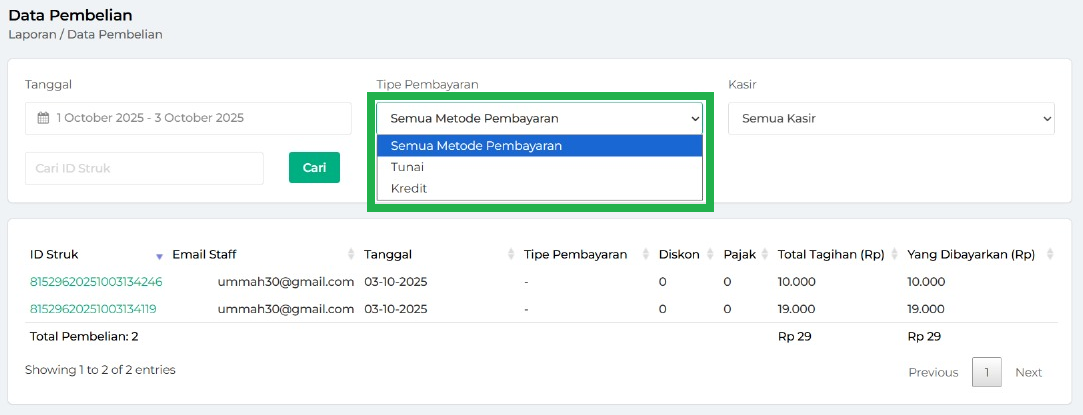Sort by Pajak column
The image size is (1083, 415).
[764, 255]
